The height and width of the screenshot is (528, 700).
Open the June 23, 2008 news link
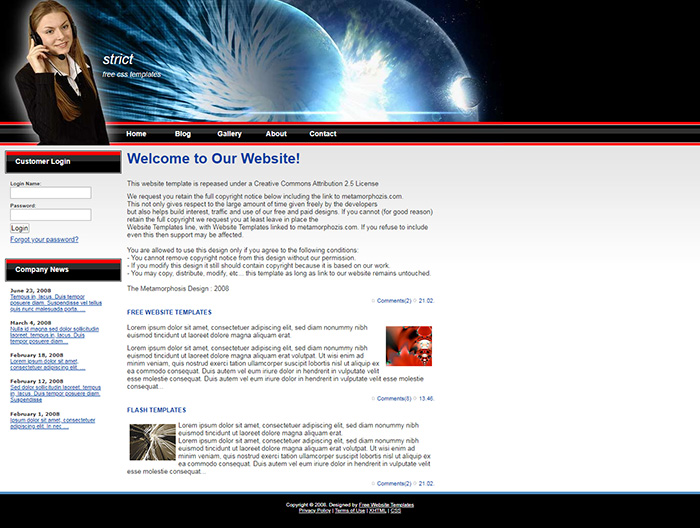[x=56, y=303]
